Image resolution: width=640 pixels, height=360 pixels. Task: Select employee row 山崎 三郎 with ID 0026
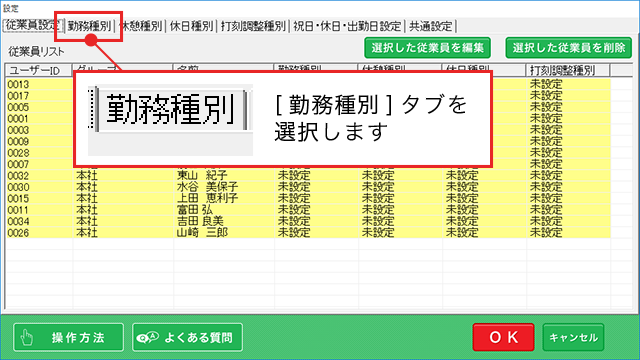pyautogui.click(x=308, y=233)
